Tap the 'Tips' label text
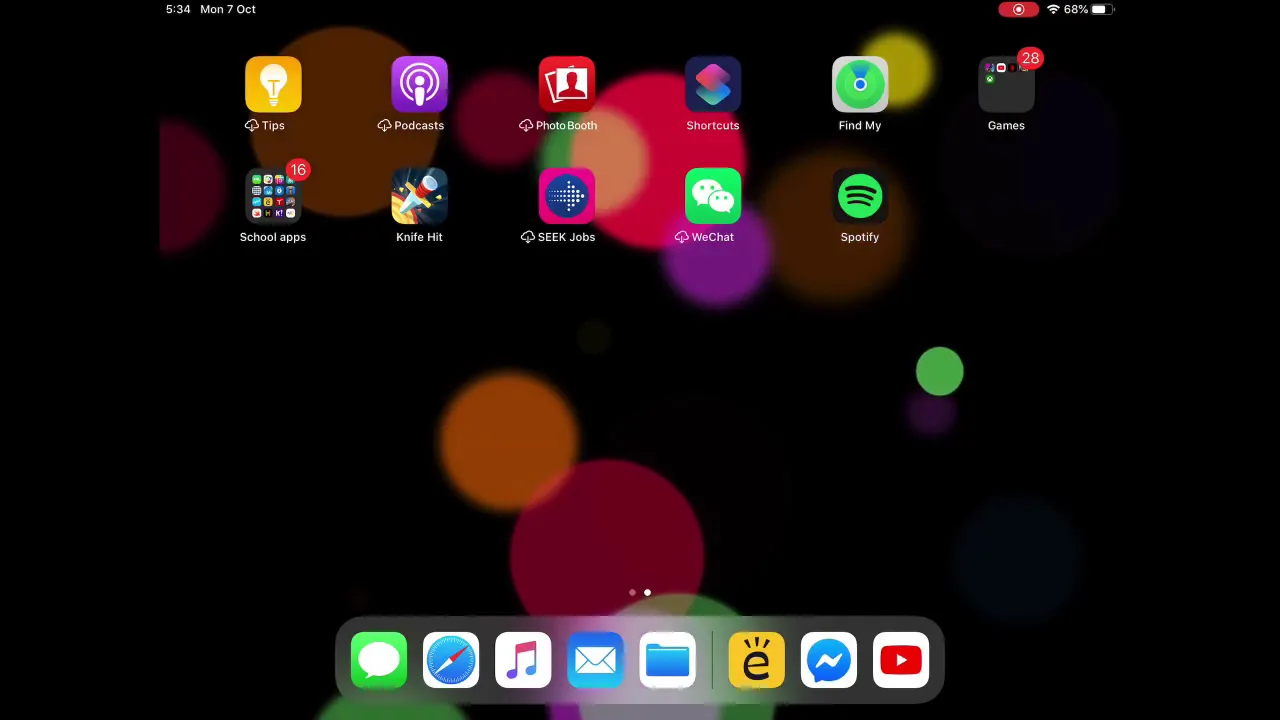 [x=273, y=125]
